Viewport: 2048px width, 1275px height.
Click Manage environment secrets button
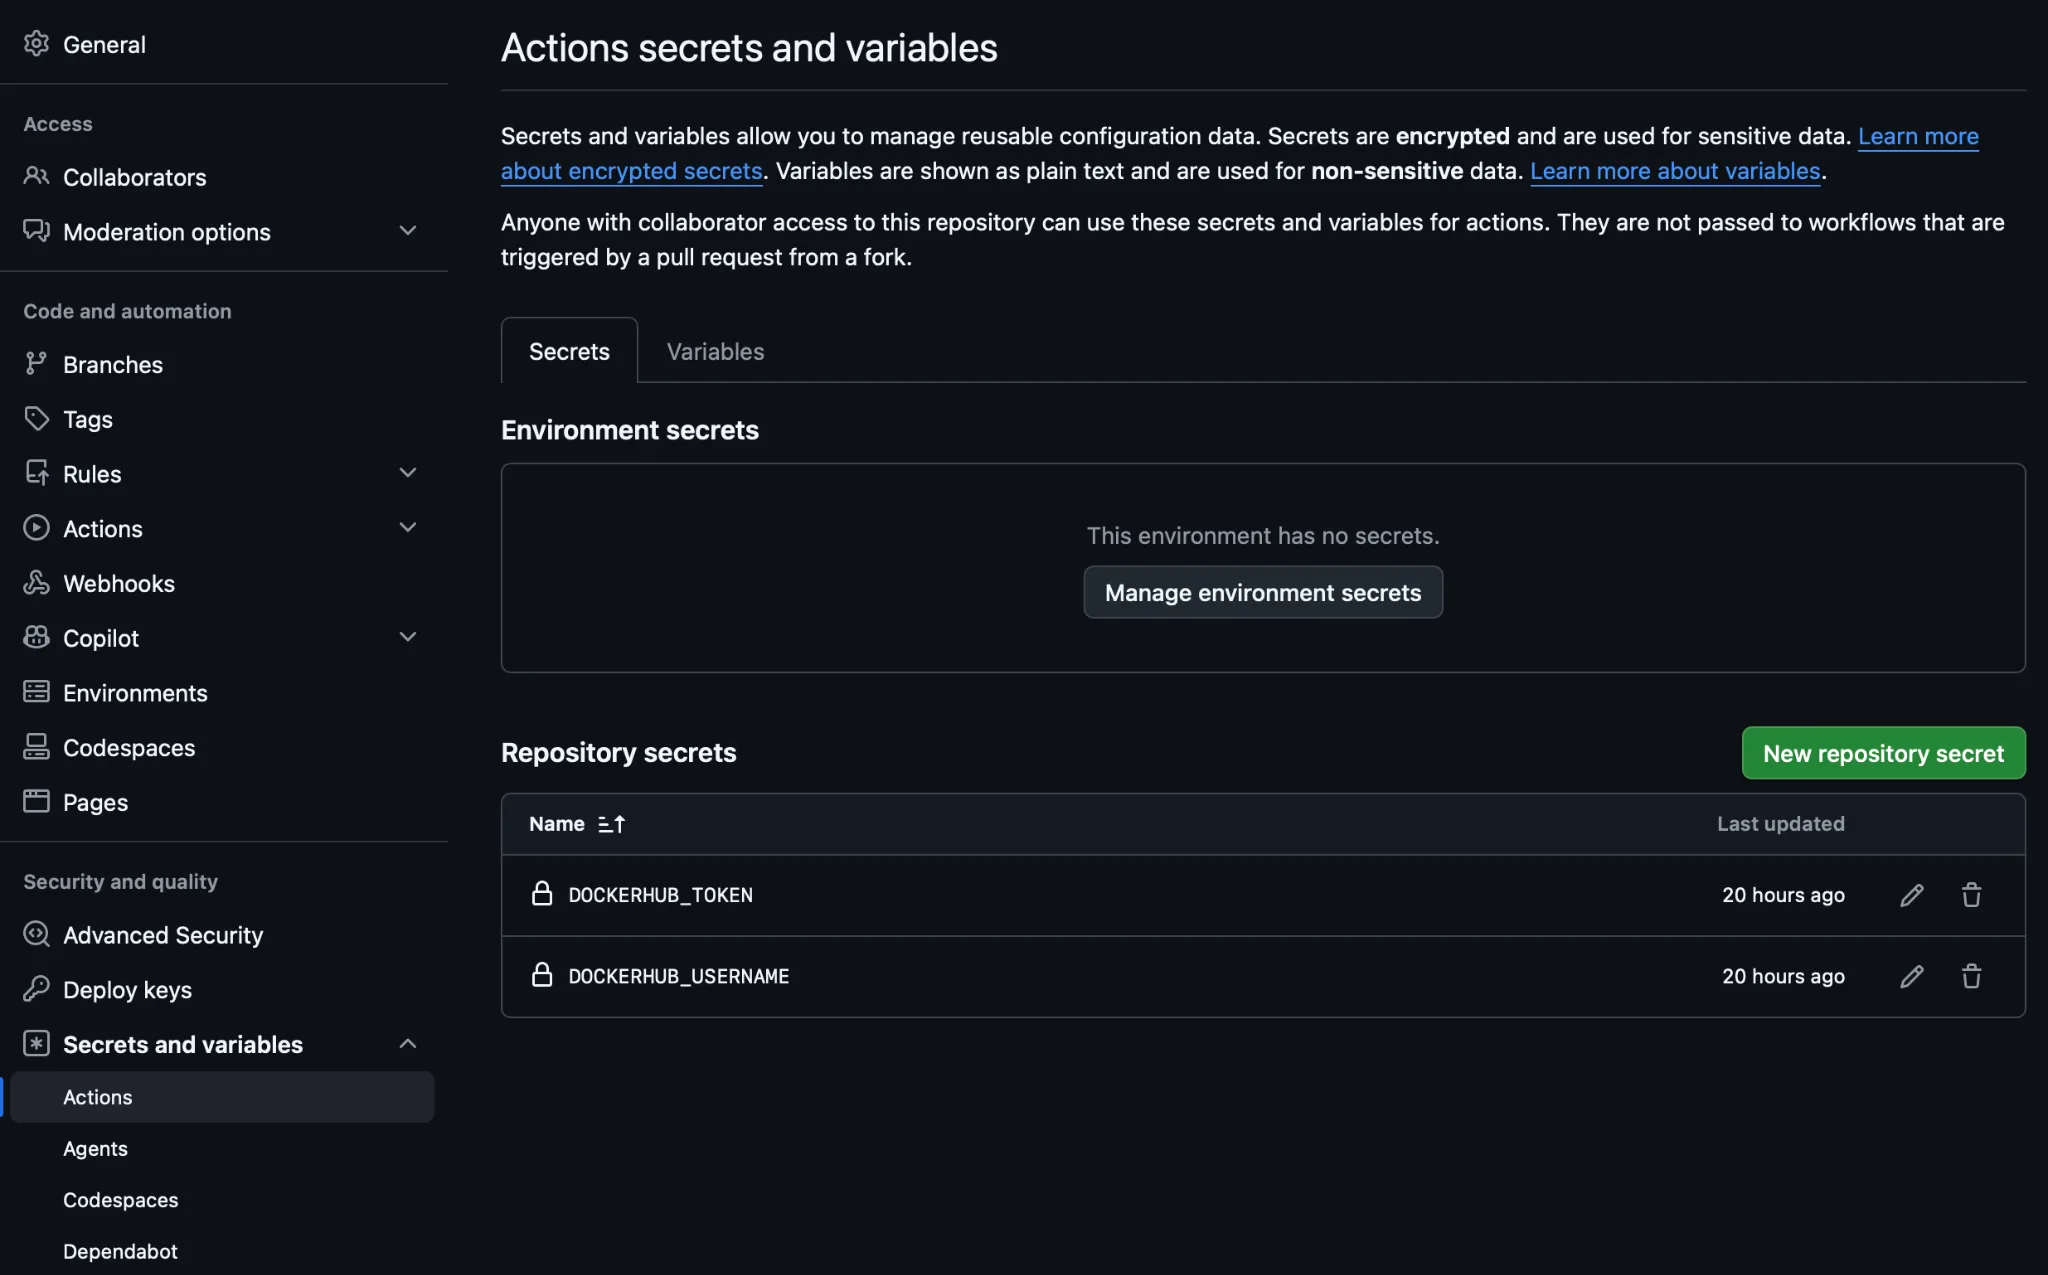[x=1262, y=592]
